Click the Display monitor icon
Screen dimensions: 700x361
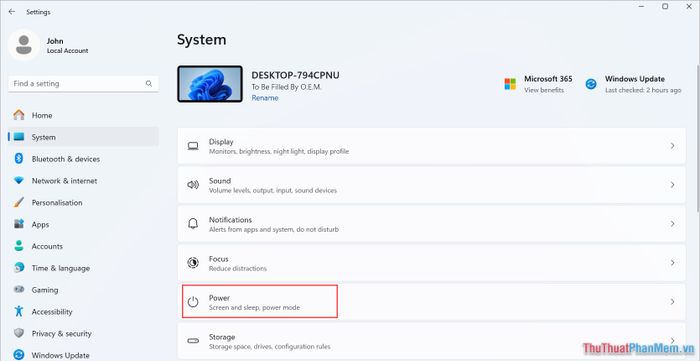[x=193, y=146]
